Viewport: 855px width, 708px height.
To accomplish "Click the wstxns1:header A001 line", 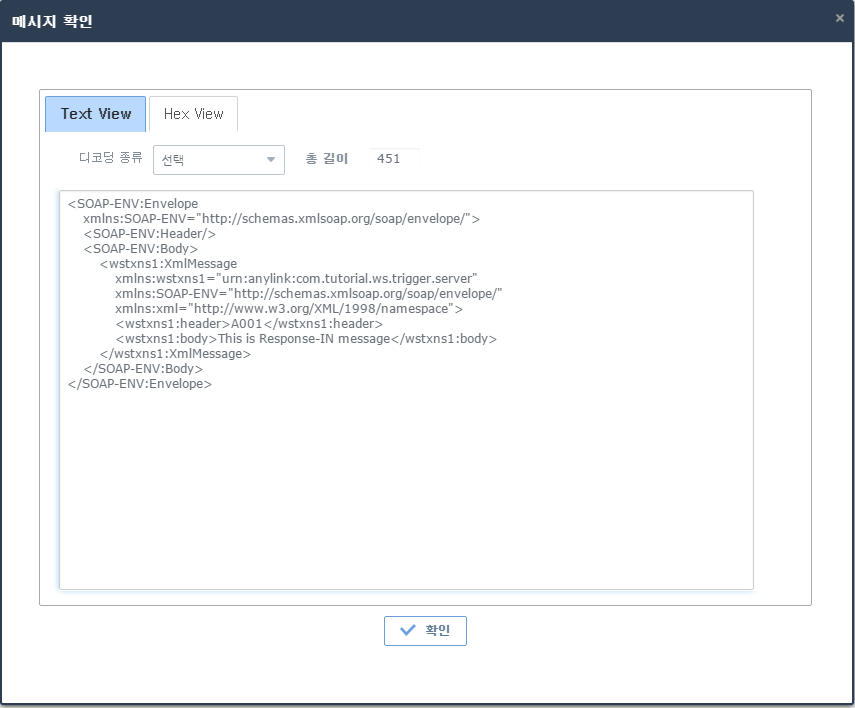I will pos(249,324).
